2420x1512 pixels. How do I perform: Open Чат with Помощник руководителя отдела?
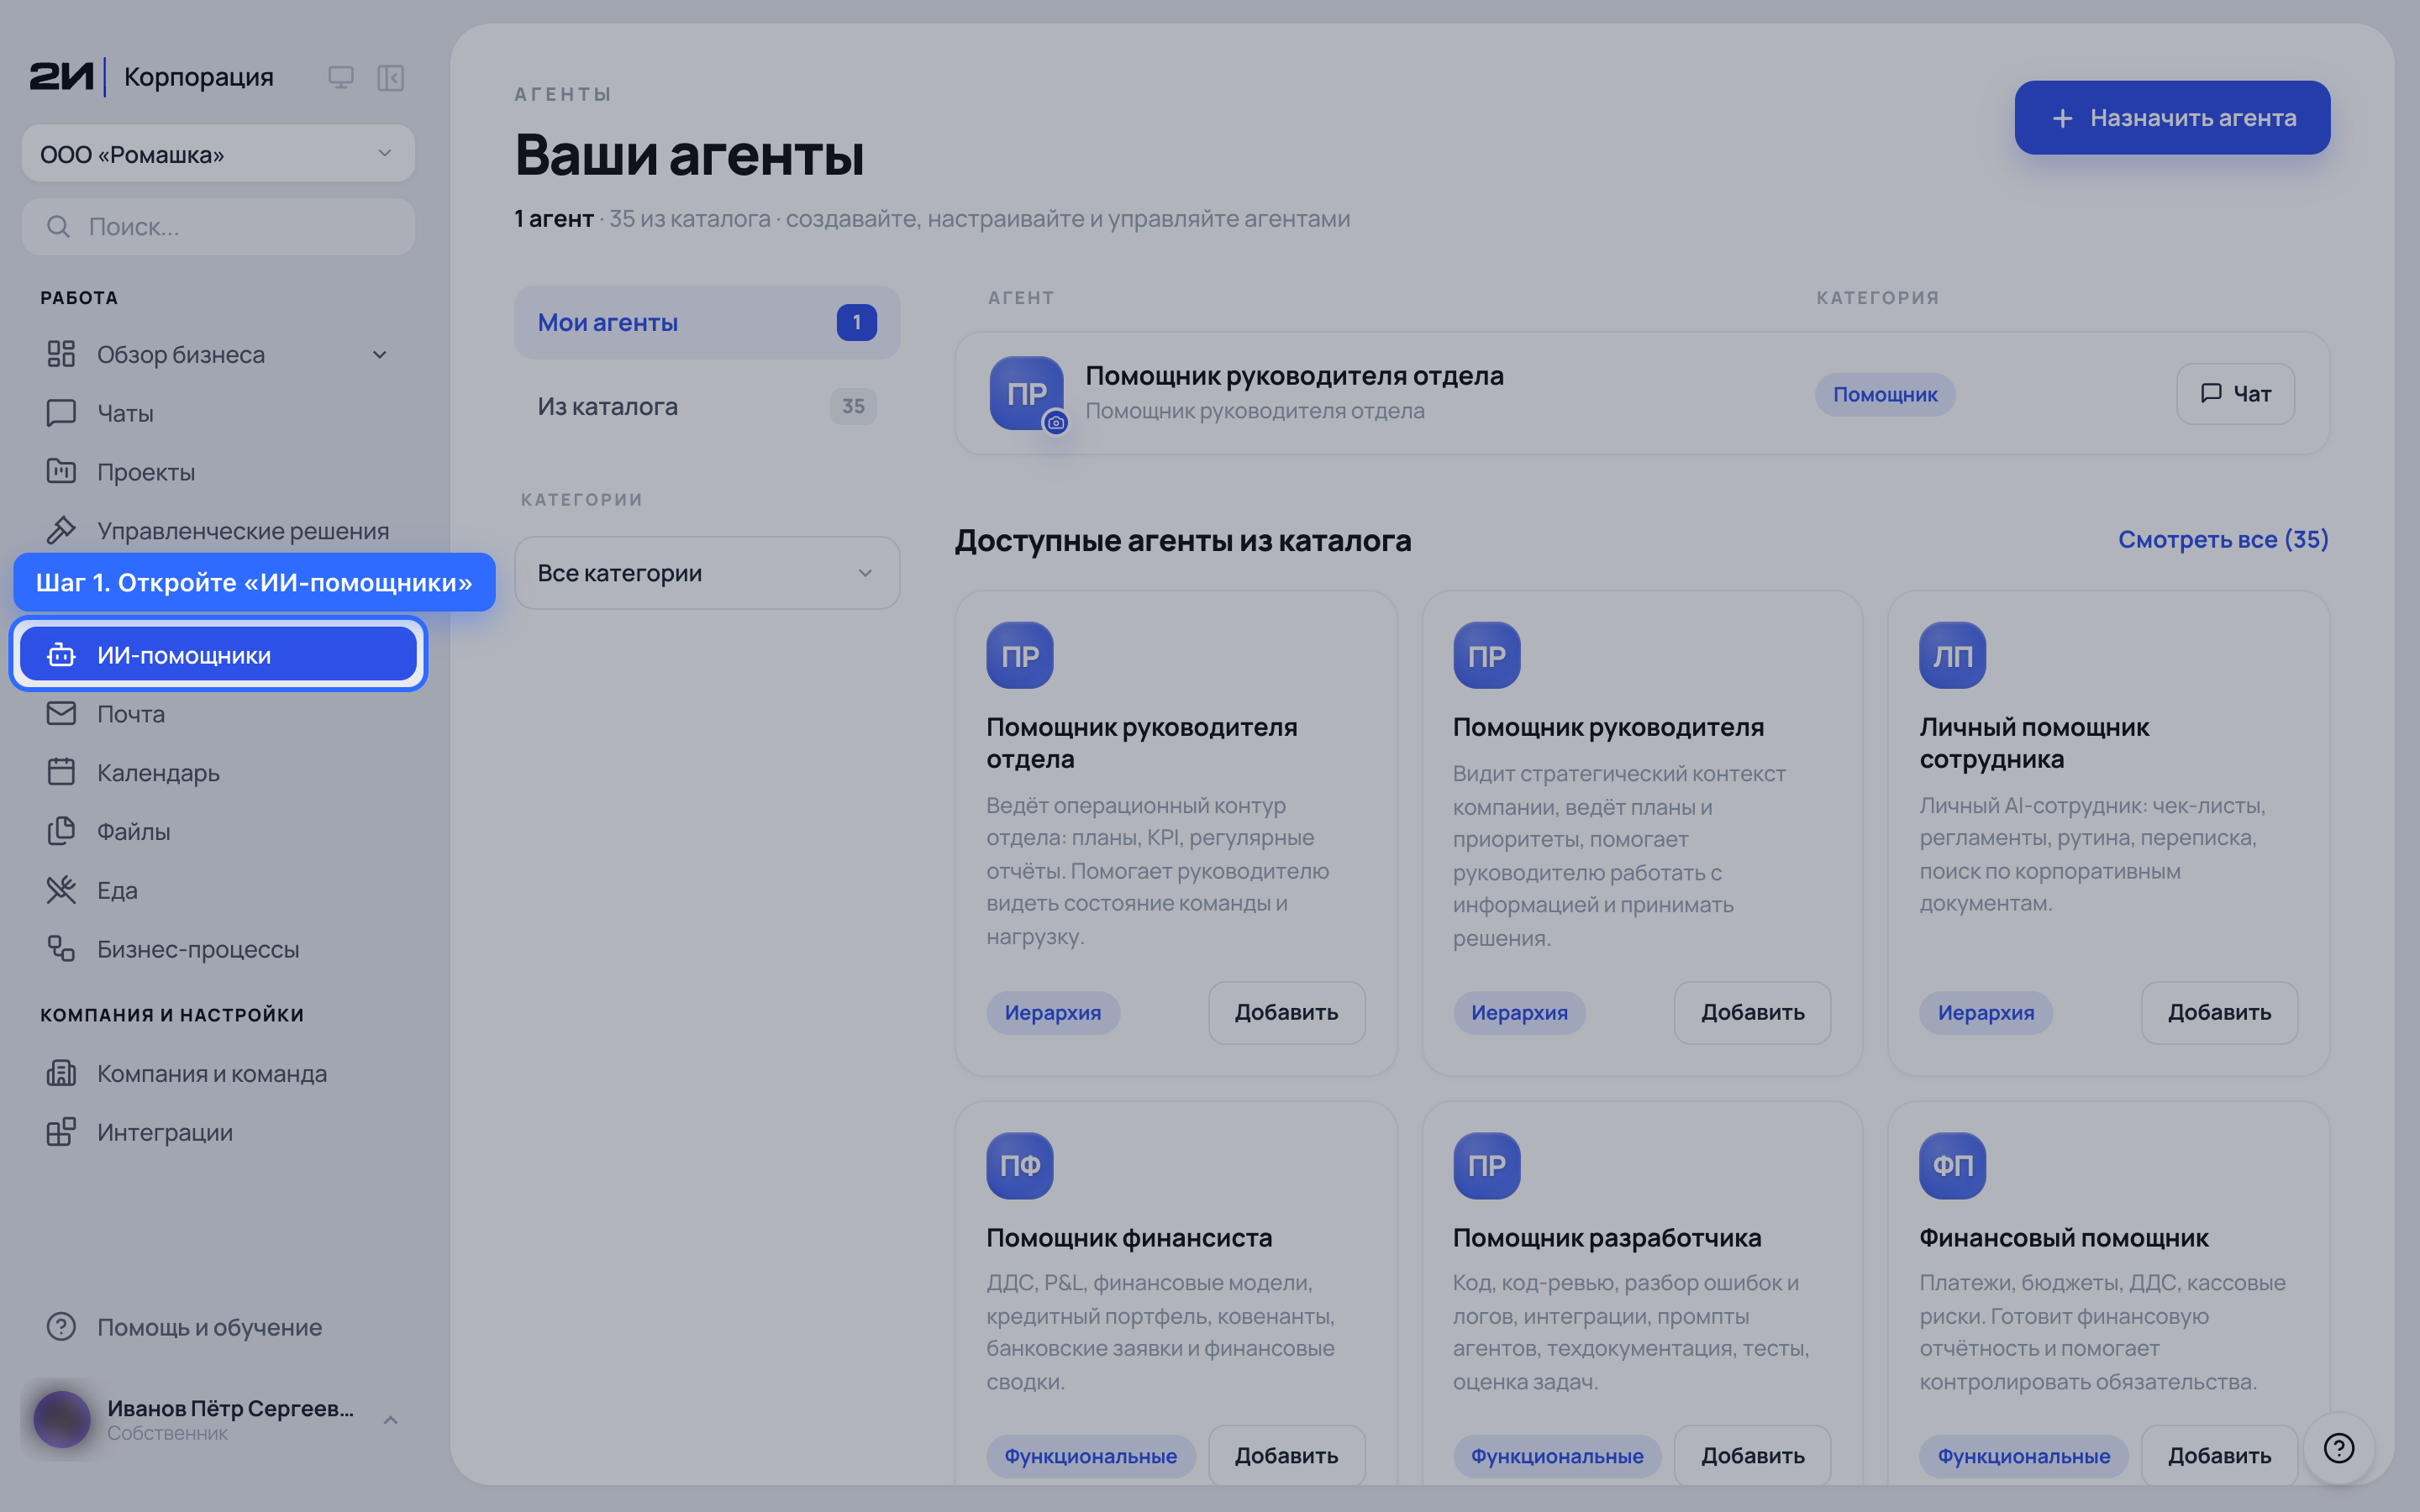(2235, 393)
